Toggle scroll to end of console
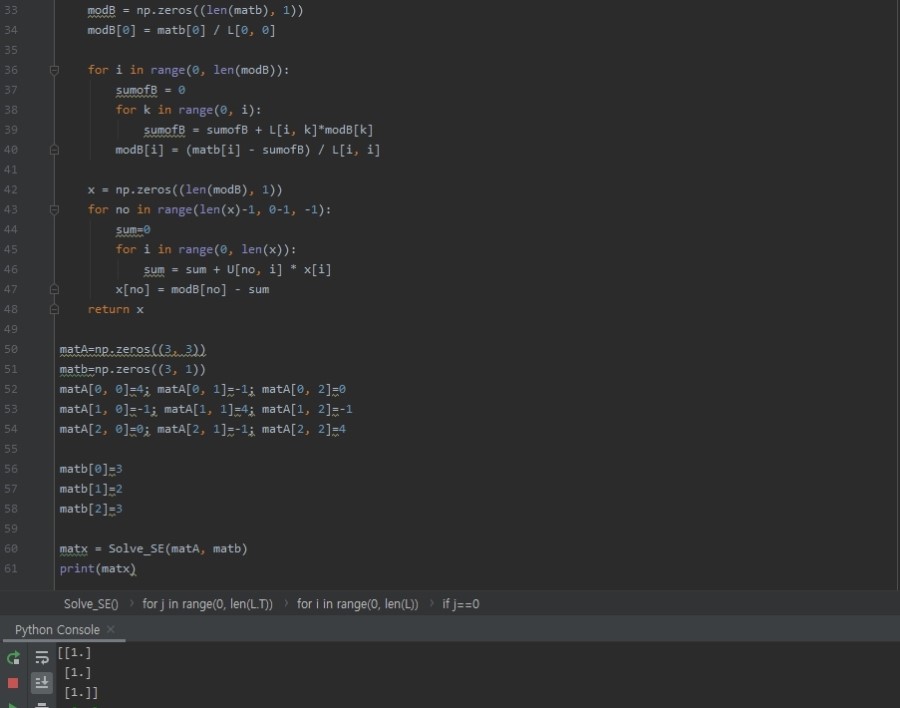900x708 pixels. pos(42,683)
